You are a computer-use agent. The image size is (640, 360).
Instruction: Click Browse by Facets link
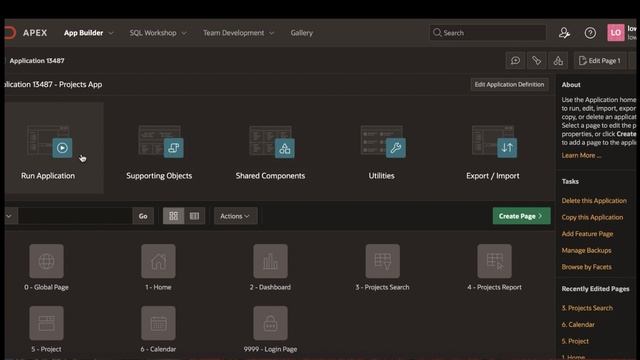(x=587, y=267)
